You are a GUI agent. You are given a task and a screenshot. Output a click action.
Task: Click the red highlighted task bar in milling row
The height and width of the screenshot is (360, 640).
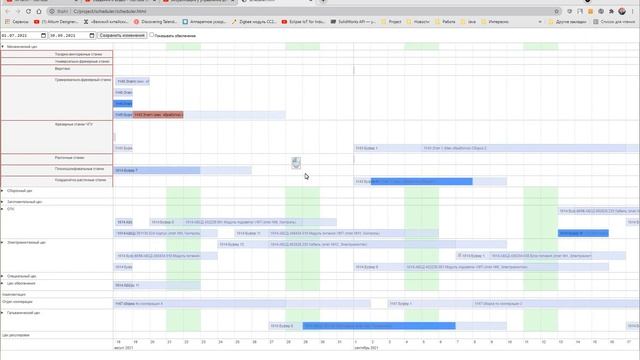(x=158, y=115)
